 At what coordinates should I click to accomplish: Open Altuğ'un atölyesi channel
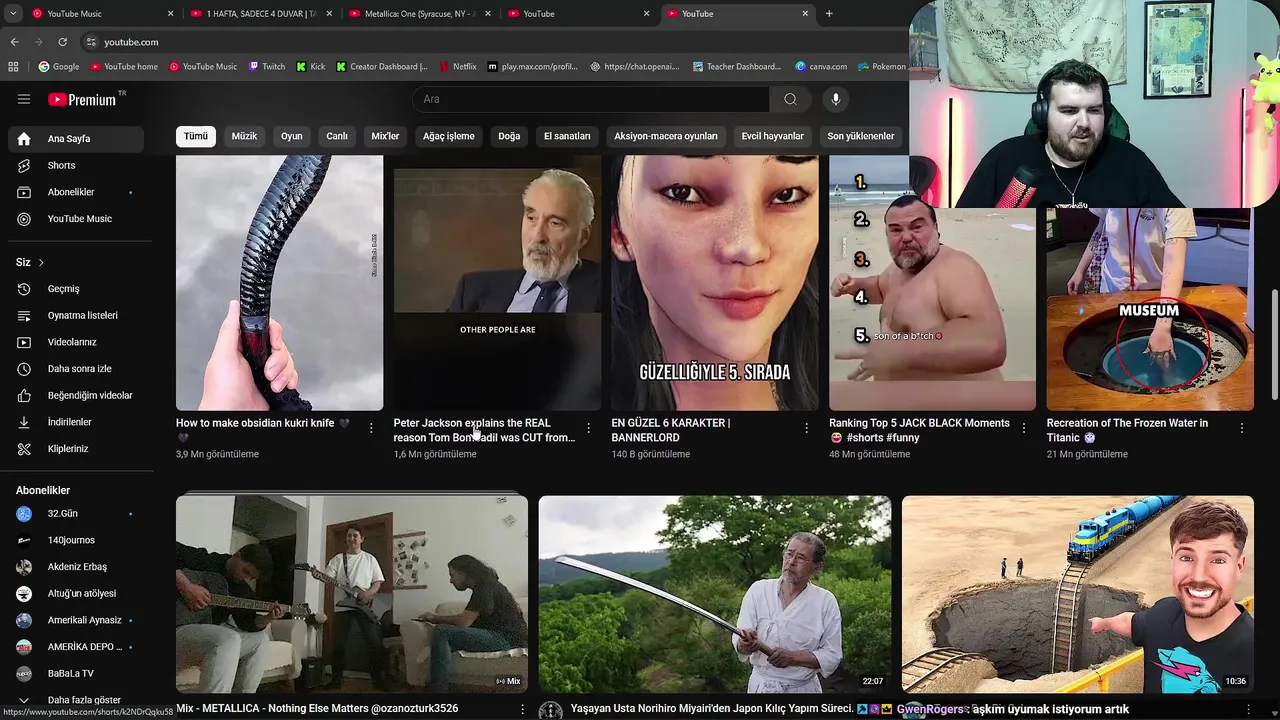point(76,594)
